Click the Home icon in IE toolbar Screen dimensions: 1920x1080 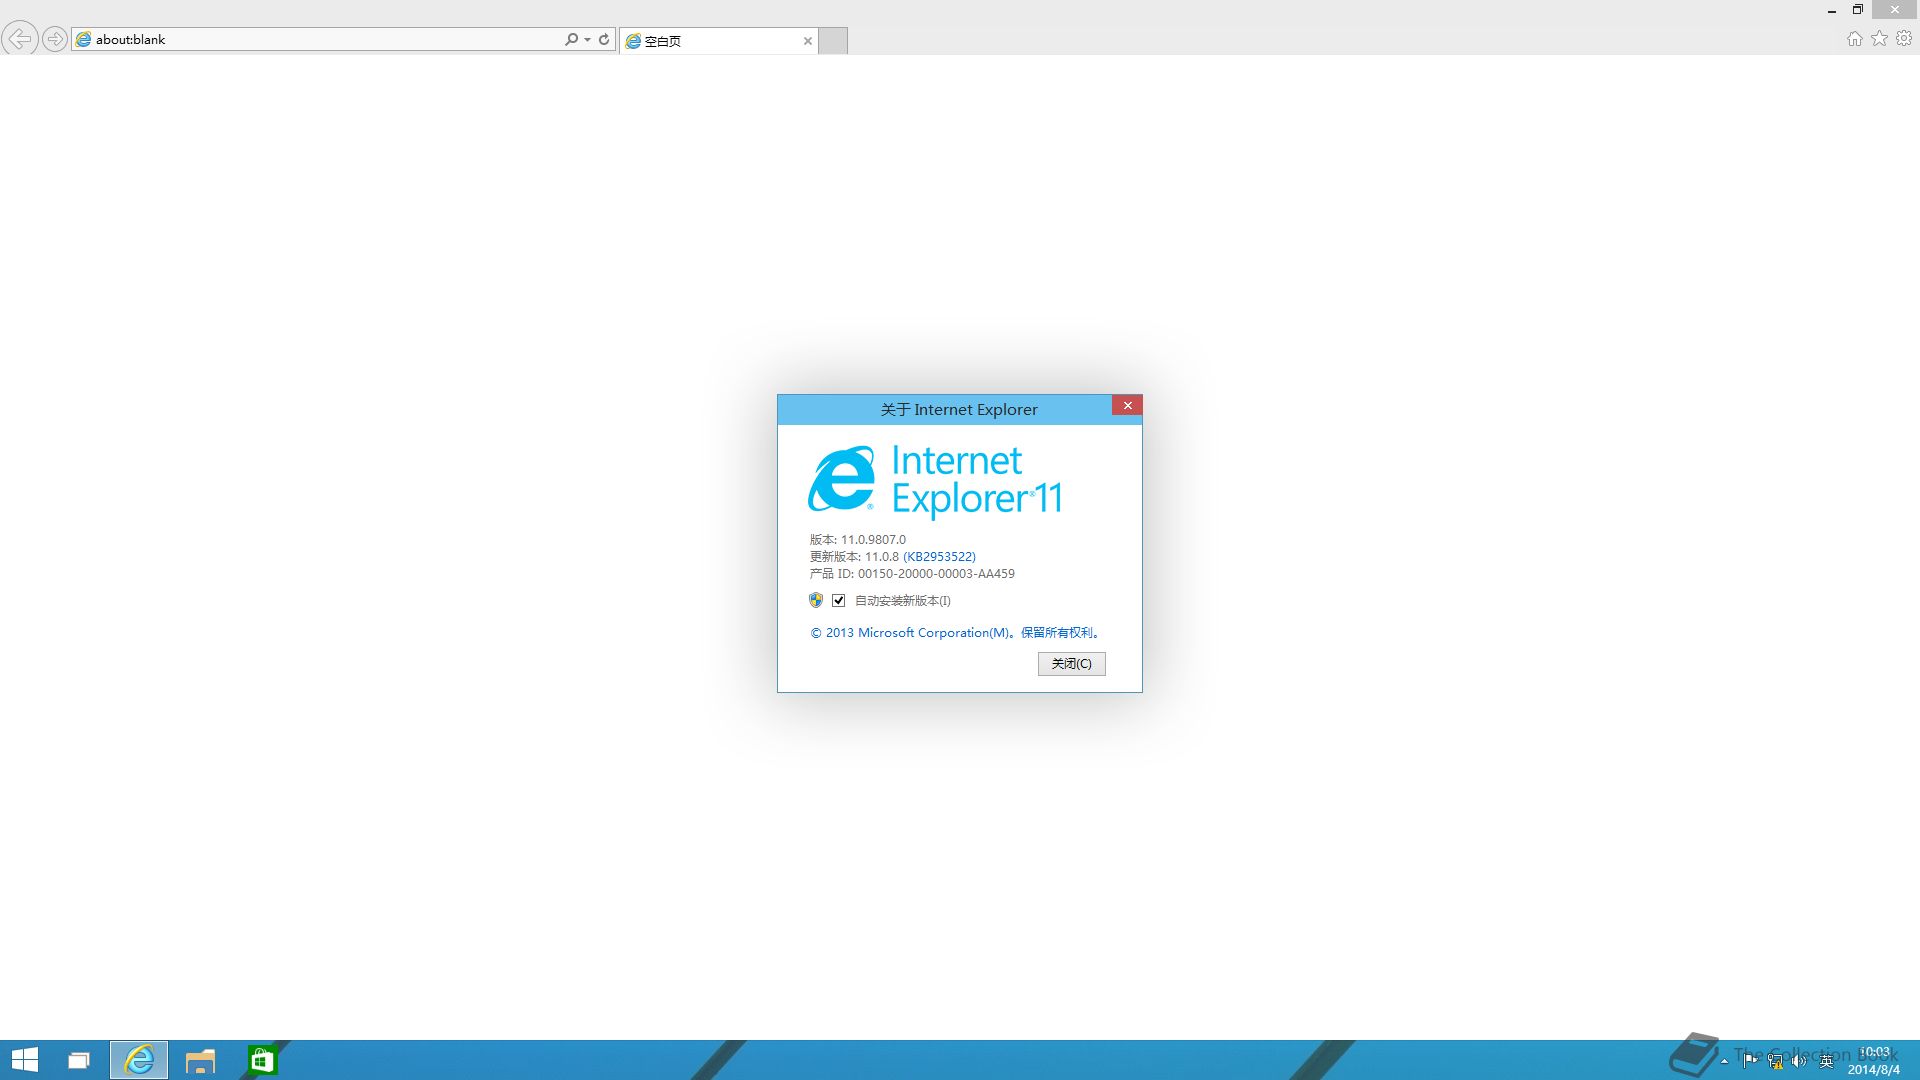tap(1855, 38)
